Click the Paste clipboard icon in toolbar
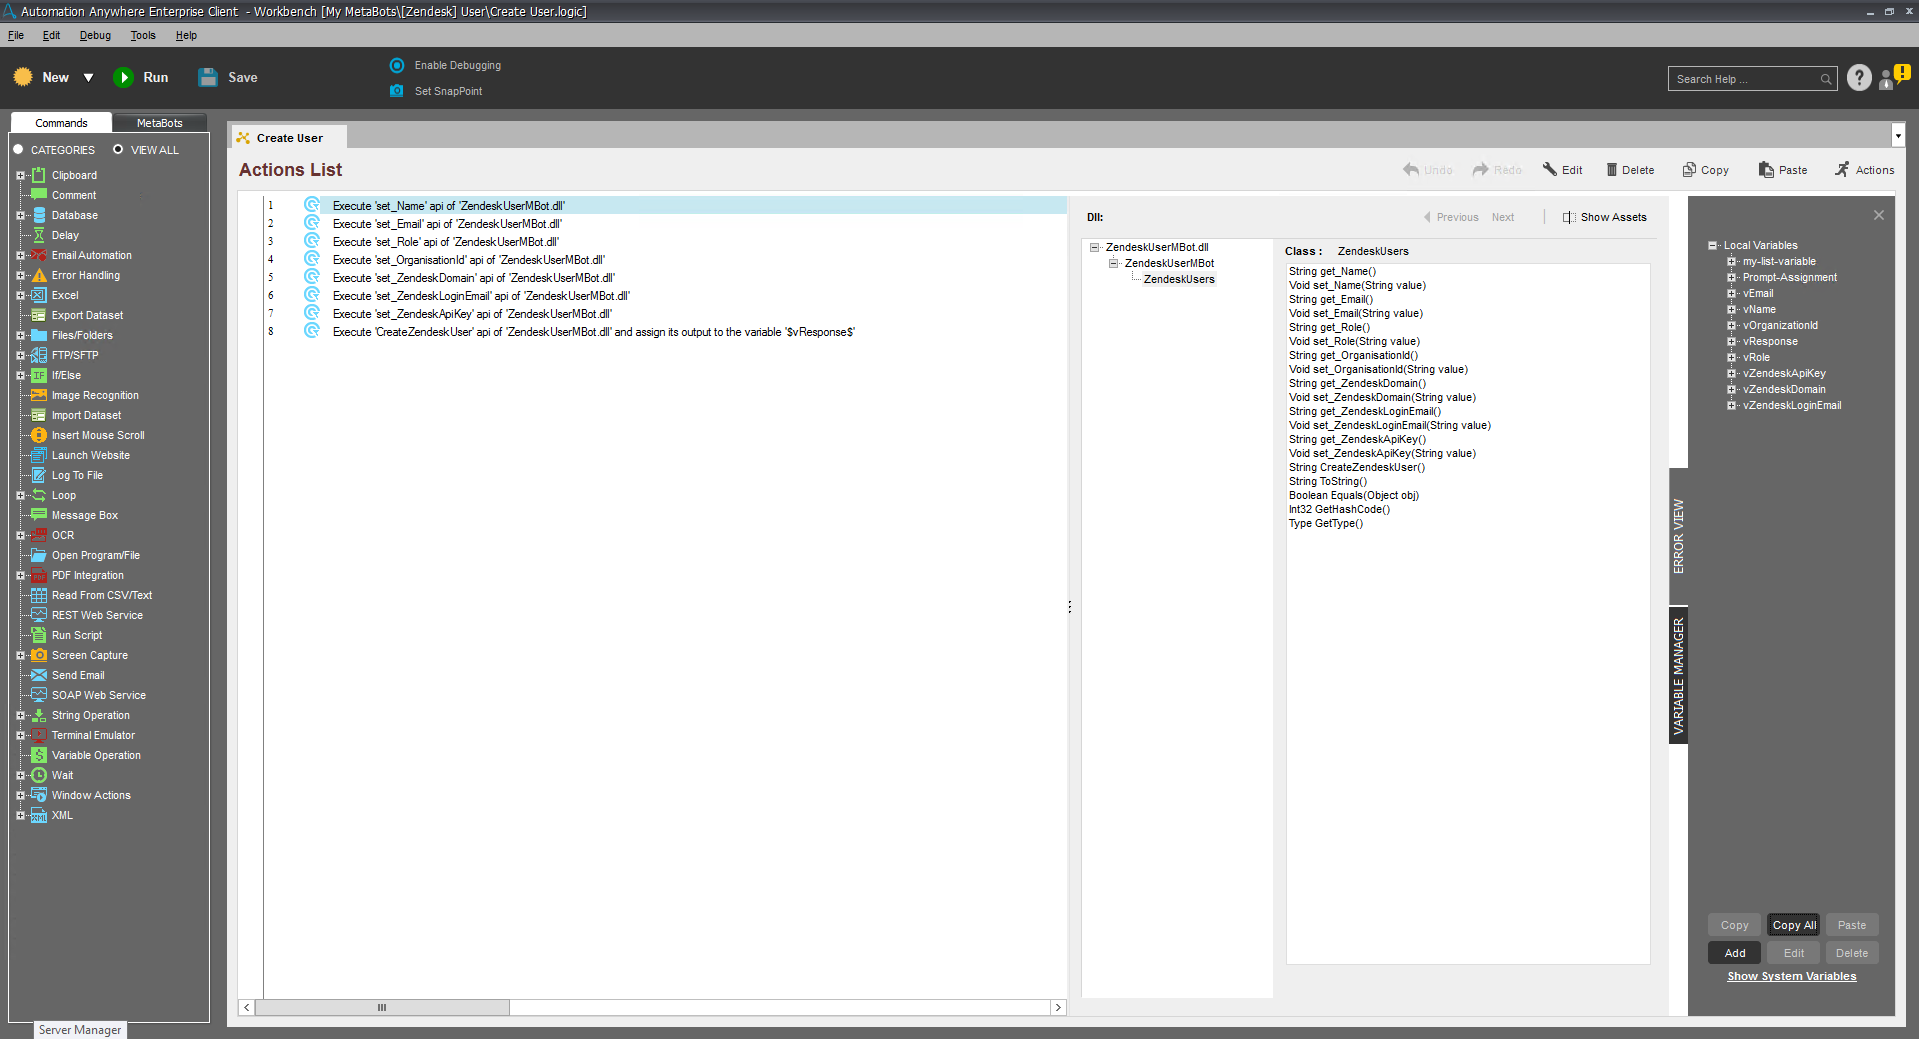1919x1039 pixels. 1766,170
